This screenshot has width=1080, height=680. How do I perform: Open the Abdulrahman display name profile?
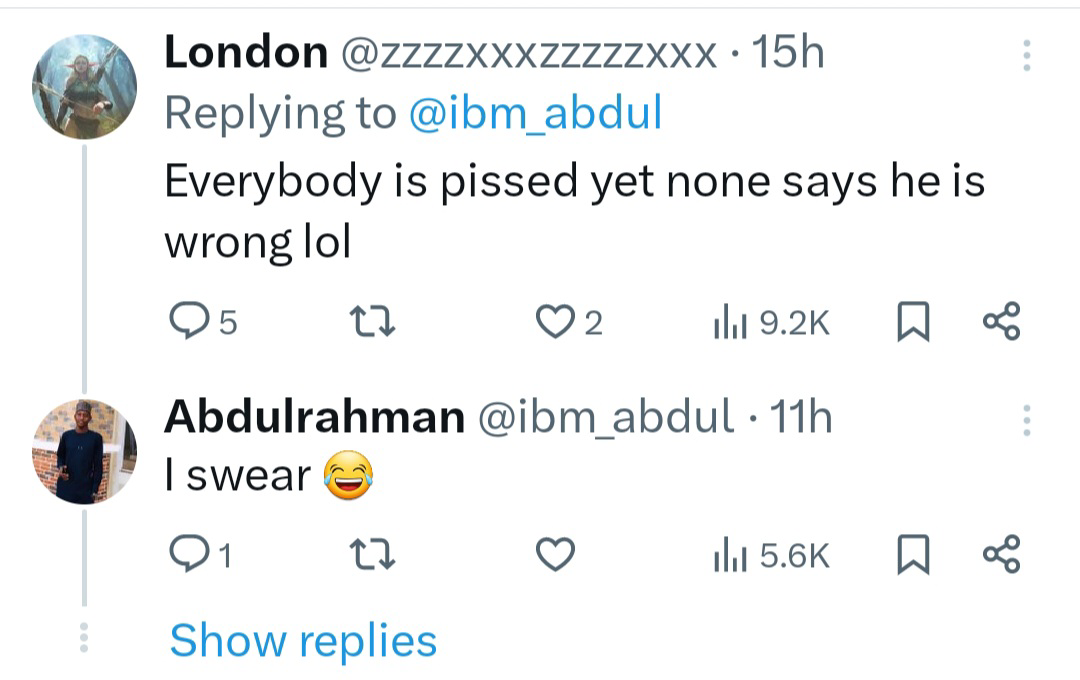pos(313,418)
